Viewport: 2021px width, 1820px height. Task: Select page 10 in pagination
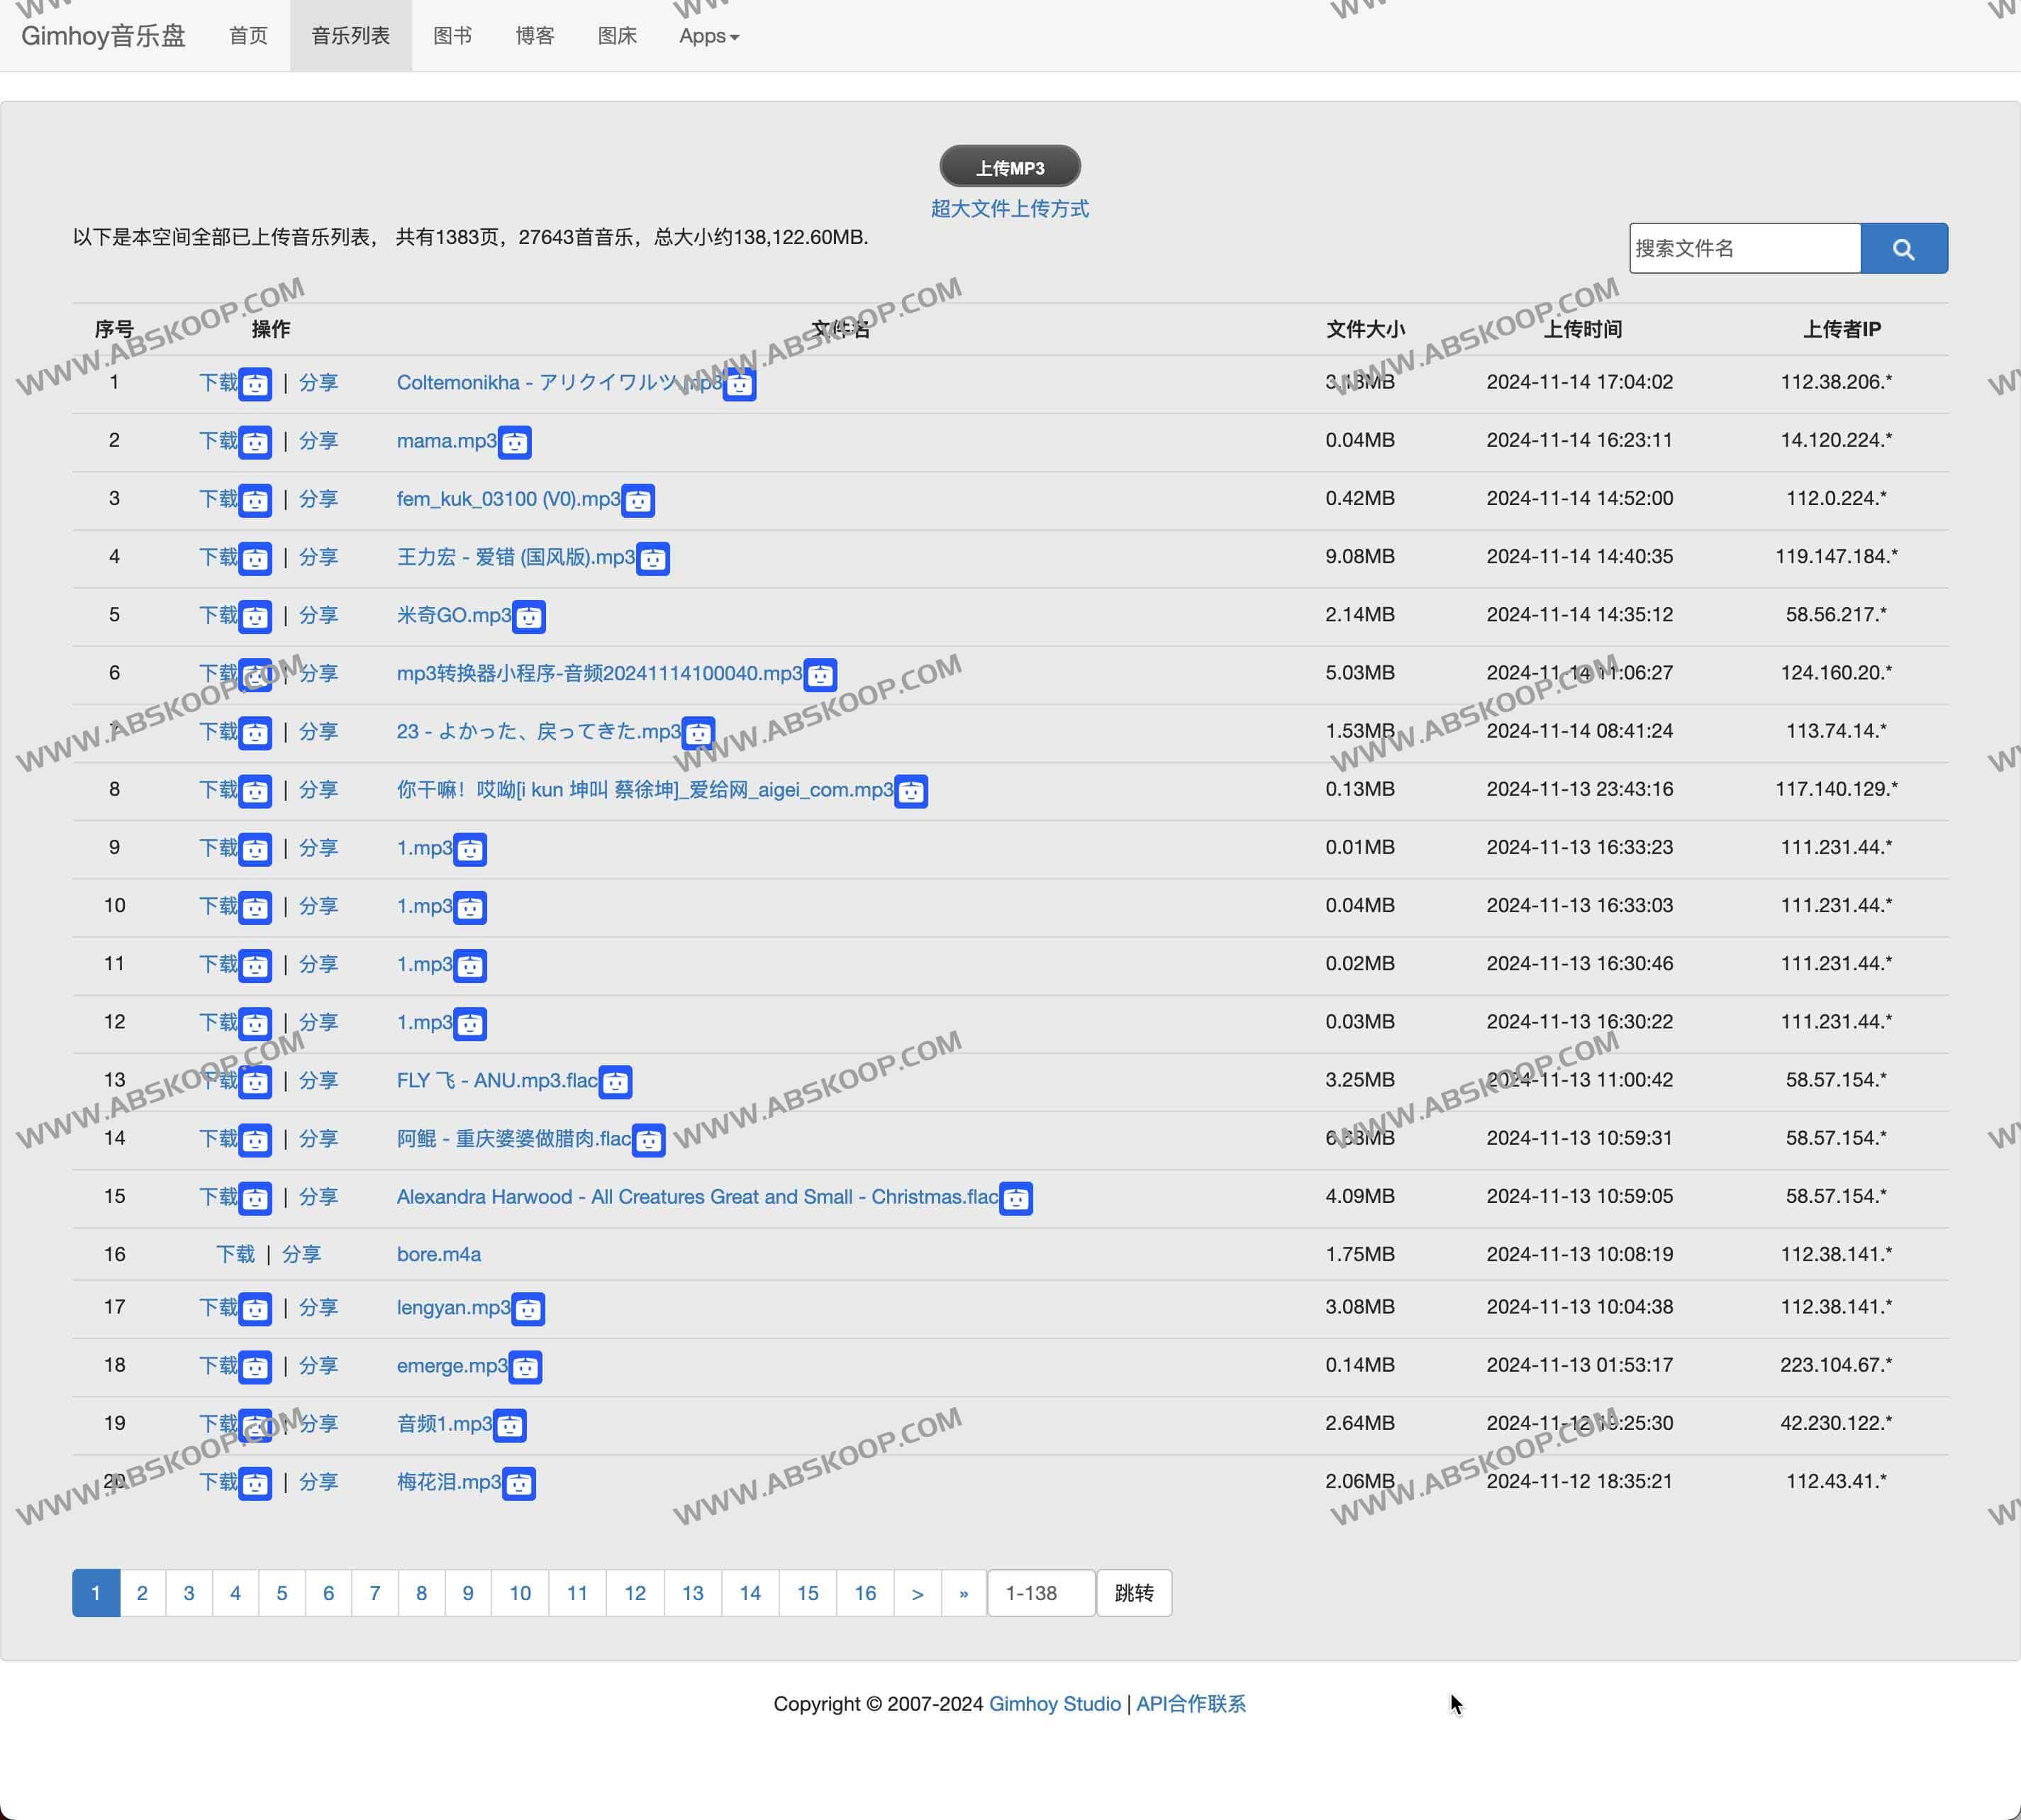coord(520,1593)
